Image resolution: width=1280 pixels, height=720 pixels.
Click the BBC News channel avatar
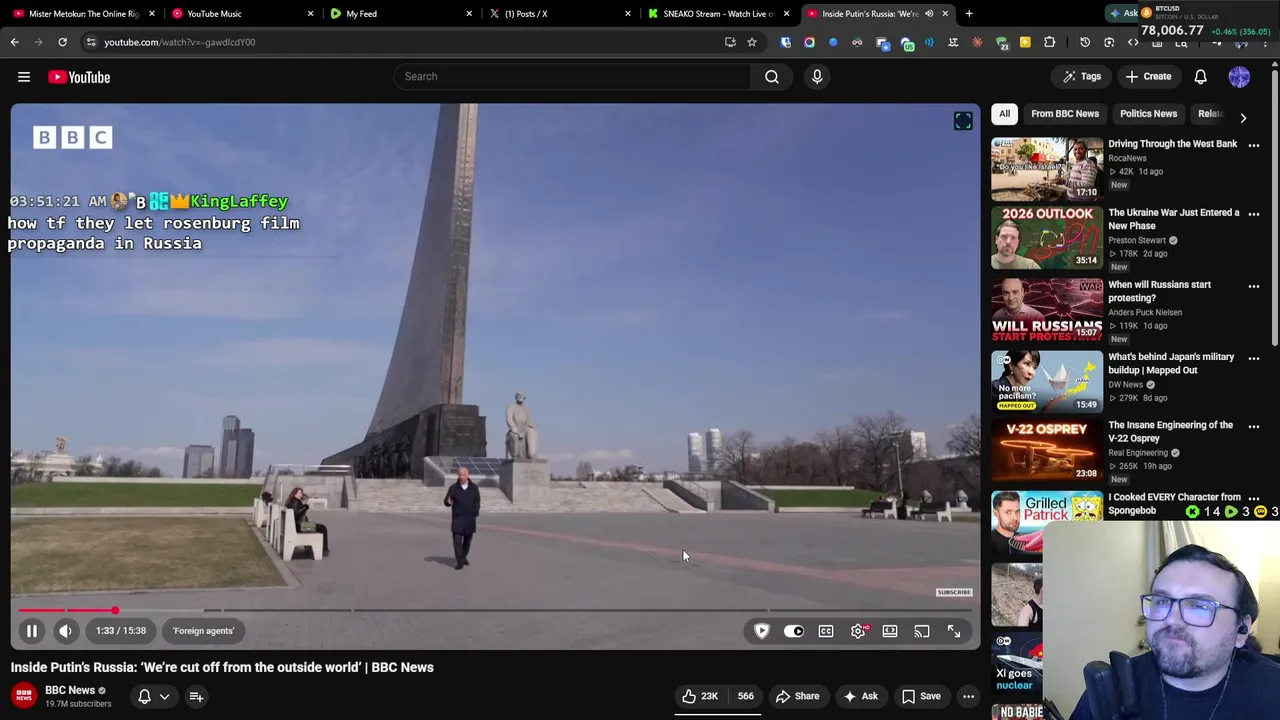click(24, 696)
